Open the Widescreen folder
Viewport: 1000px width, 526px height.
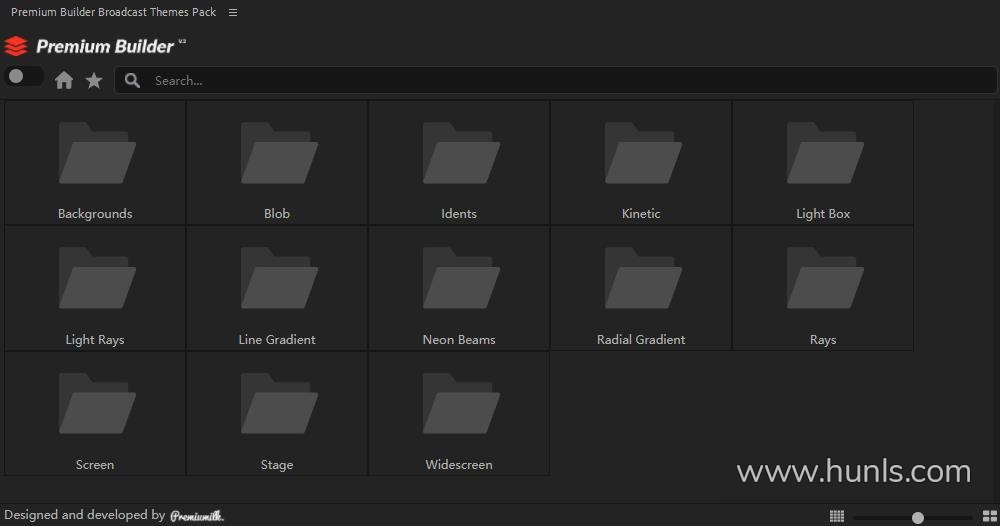(459, 413)
